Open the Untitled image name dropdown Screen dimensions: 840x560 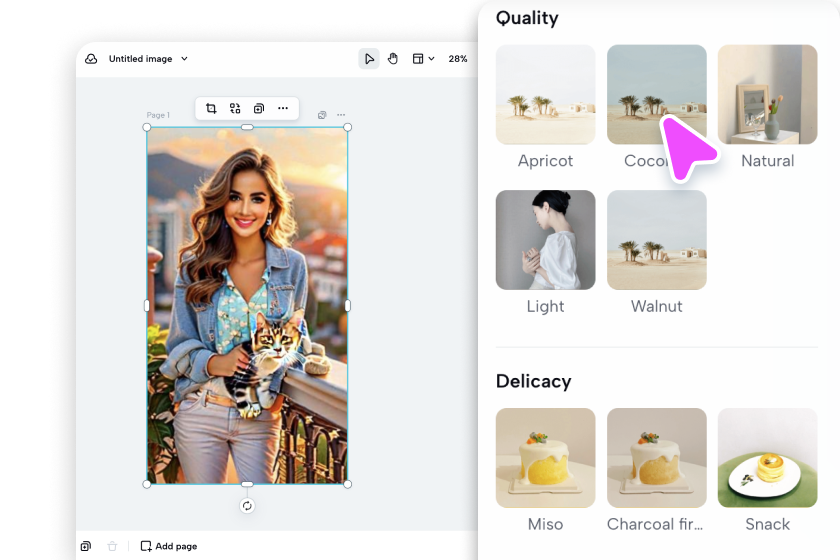coord(148,59)
